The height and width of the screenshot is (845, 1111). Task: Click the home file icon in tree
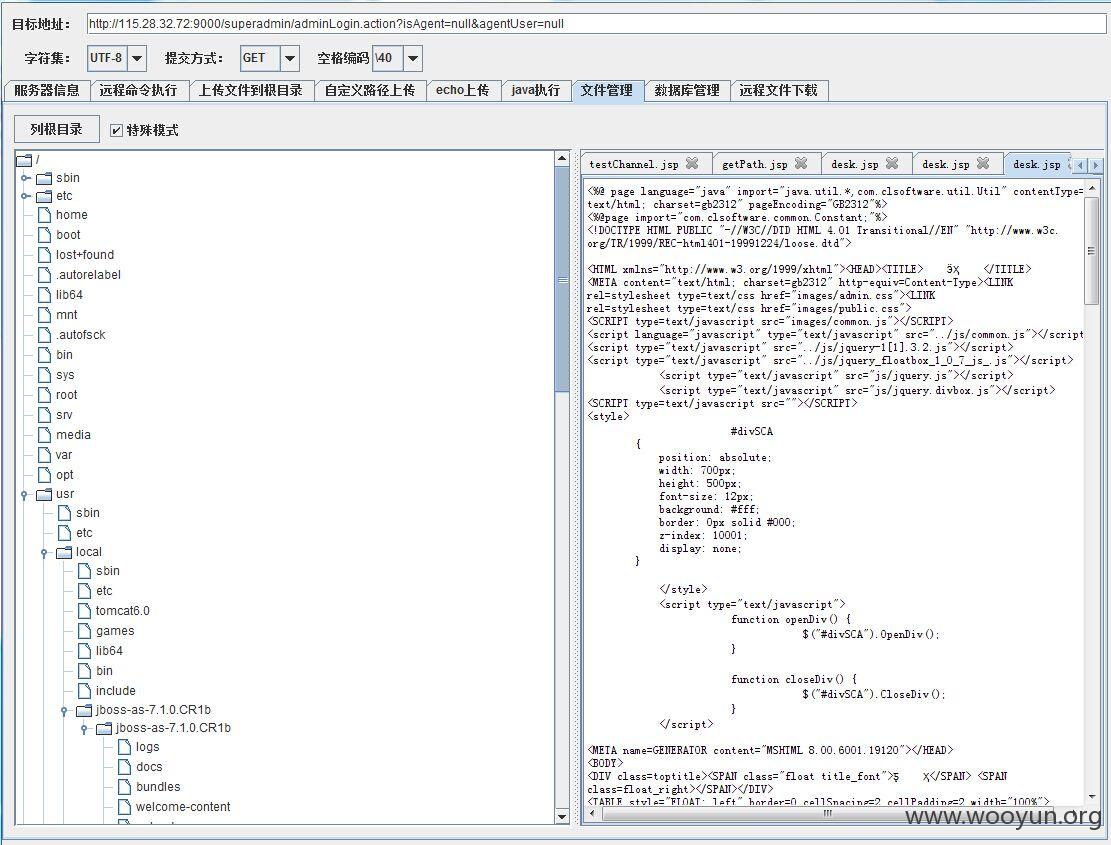[x=44, y=215]
